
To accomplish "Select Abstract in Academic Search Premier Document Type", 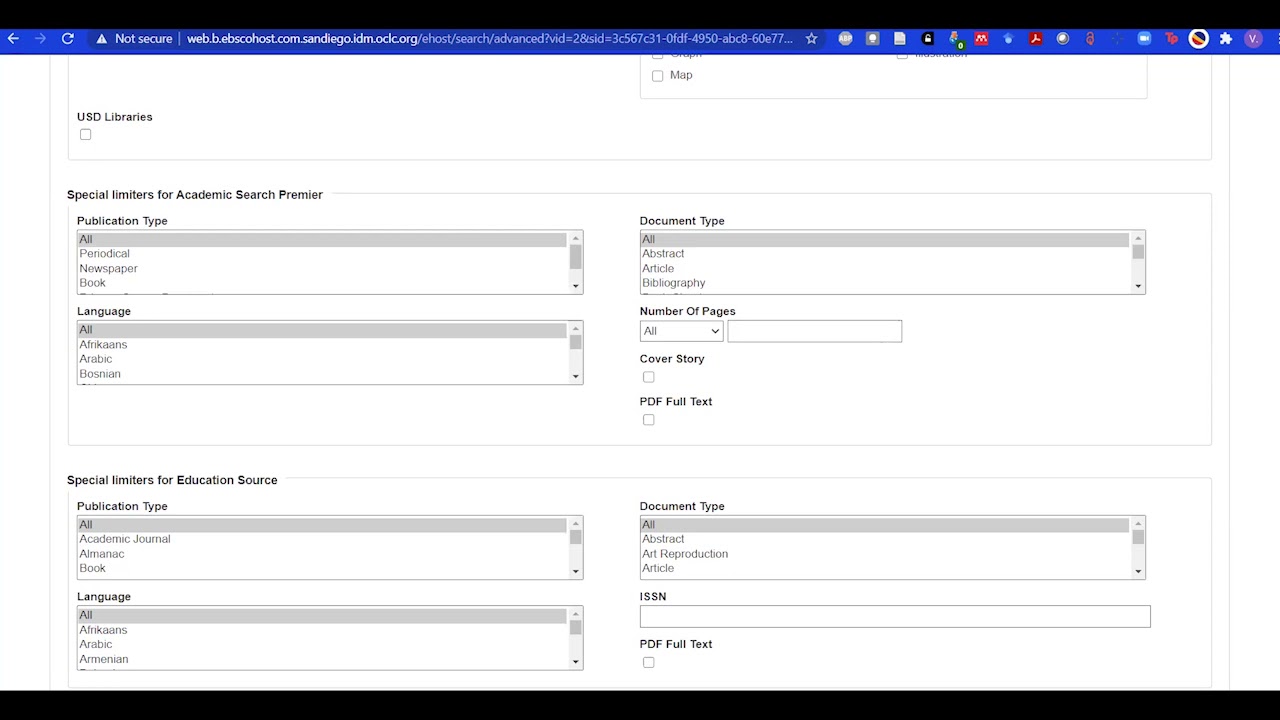I will pyautogui.click(x=885, y=254).
